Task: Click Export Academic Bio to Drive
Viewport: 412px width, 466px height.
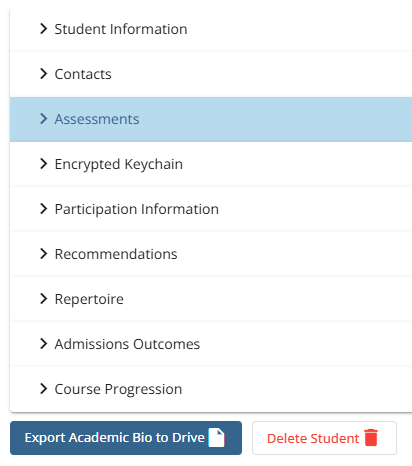Action: (x=126, y=438)
